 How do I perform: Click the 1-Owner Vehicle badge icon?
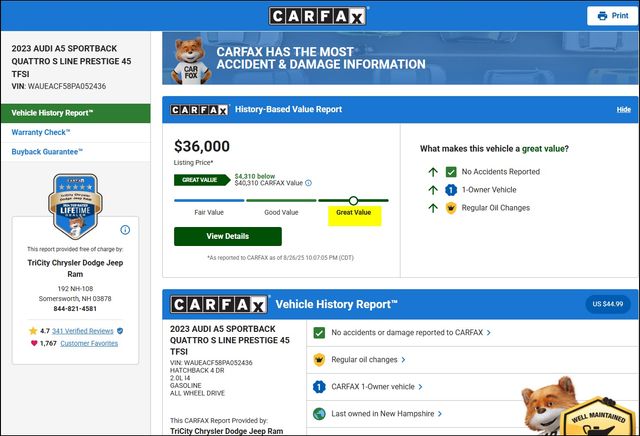pos(451,190)
